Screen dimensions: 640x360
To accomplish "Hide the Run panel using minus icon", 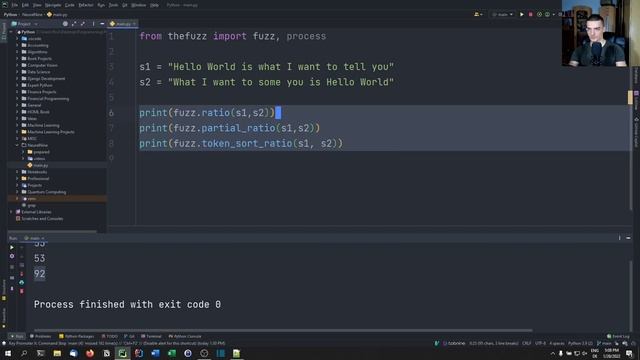I will 628,238.
